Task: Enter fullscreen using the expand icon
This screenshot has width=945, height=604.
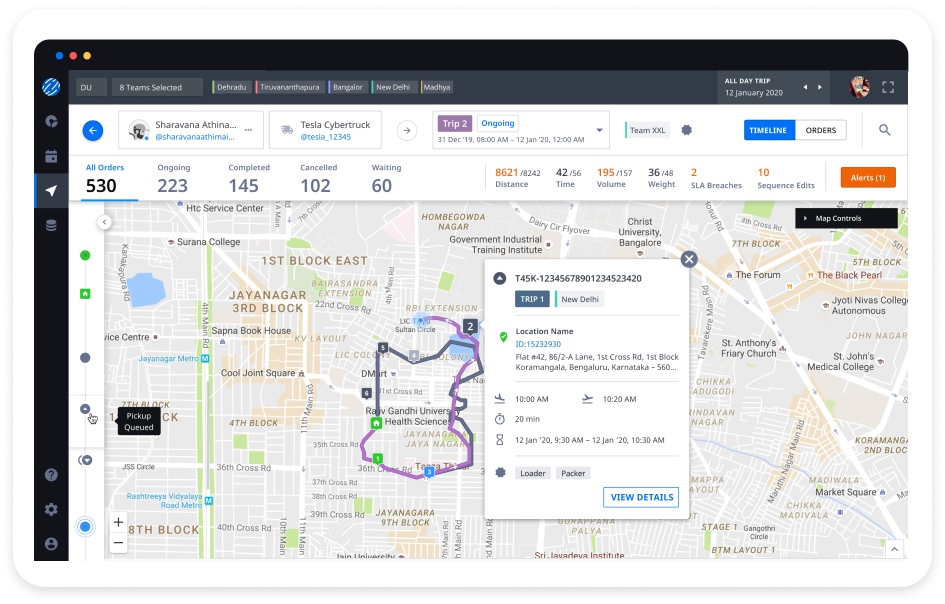Action: tap(887, 87)
